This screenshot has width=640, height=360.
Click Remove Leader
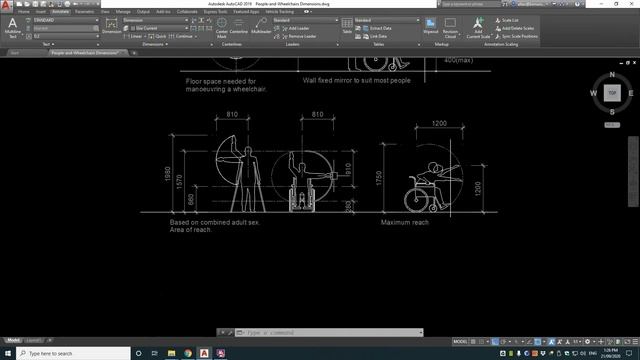coord(298,36)
